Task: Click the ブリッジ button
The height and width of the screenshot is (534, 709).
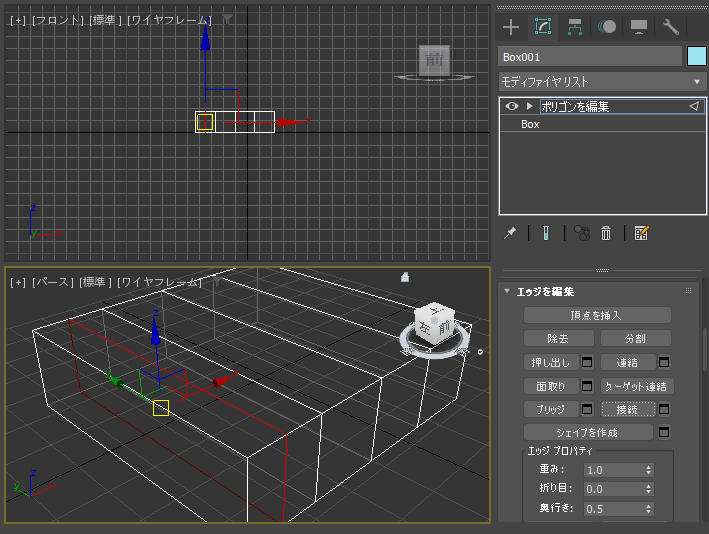Action: (x=551, y=409)
